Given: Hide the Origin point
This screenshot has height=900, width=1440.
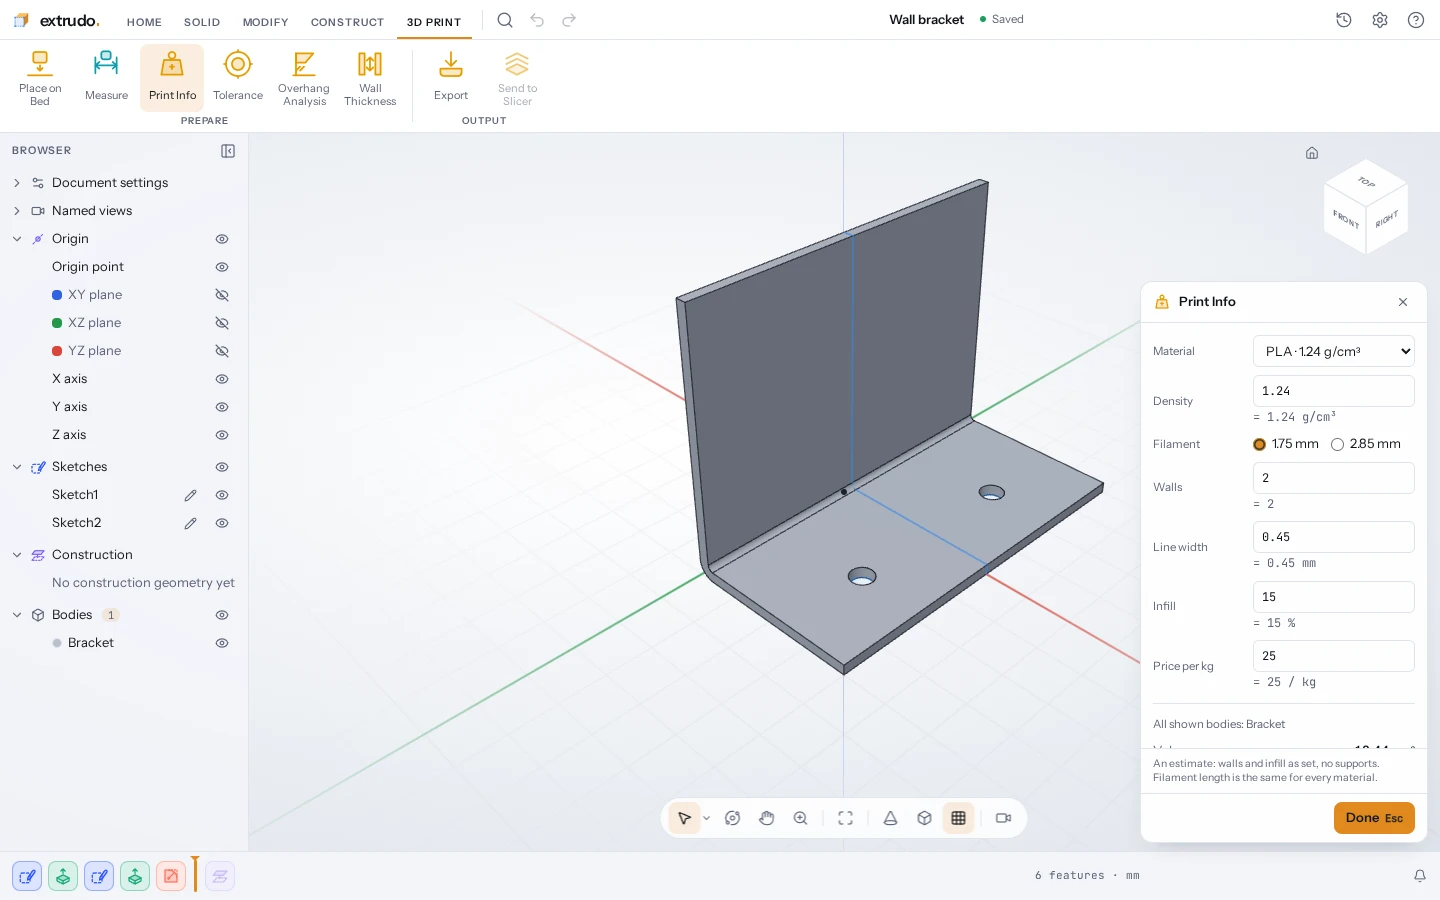Looking at the screenshot, I should [x=222, y=267].
